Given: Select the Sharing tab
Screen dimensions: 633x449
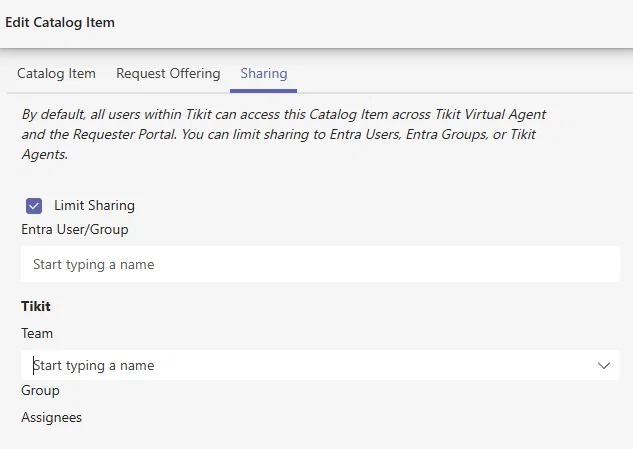Looking at the screenshot, I should coord(264,73).
